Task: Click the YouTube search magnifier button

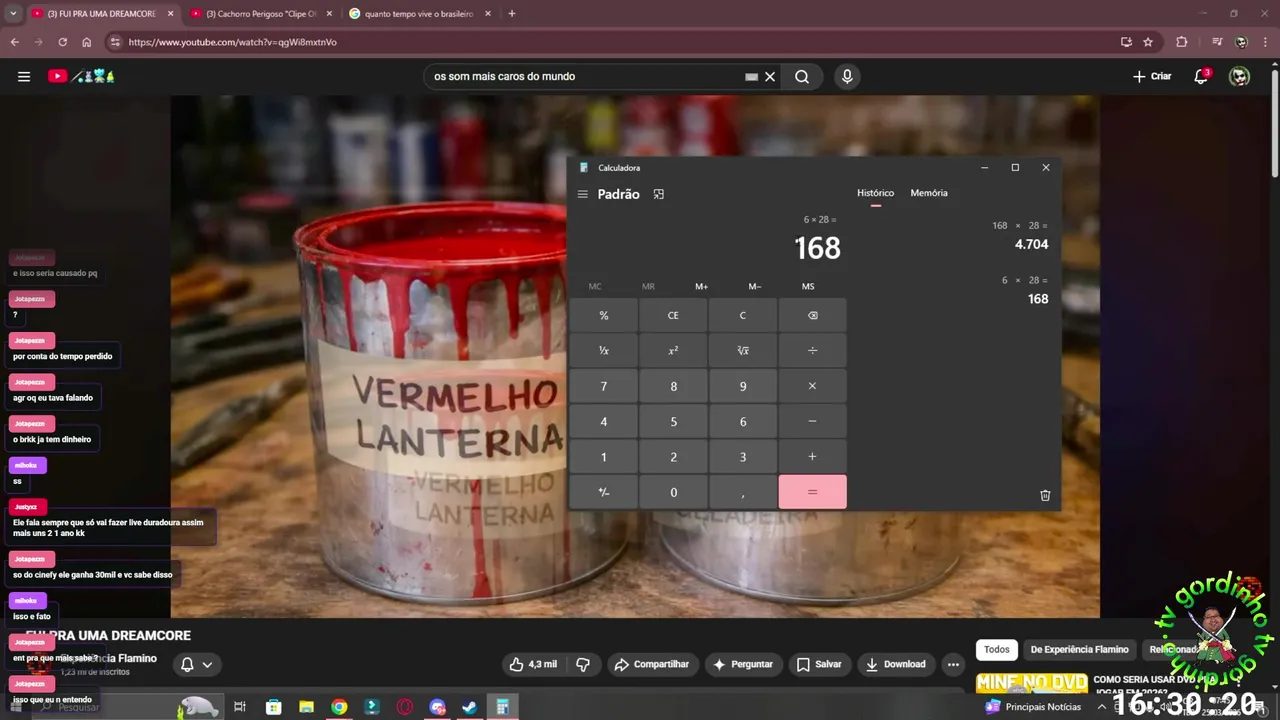Action: coord(802,76)
